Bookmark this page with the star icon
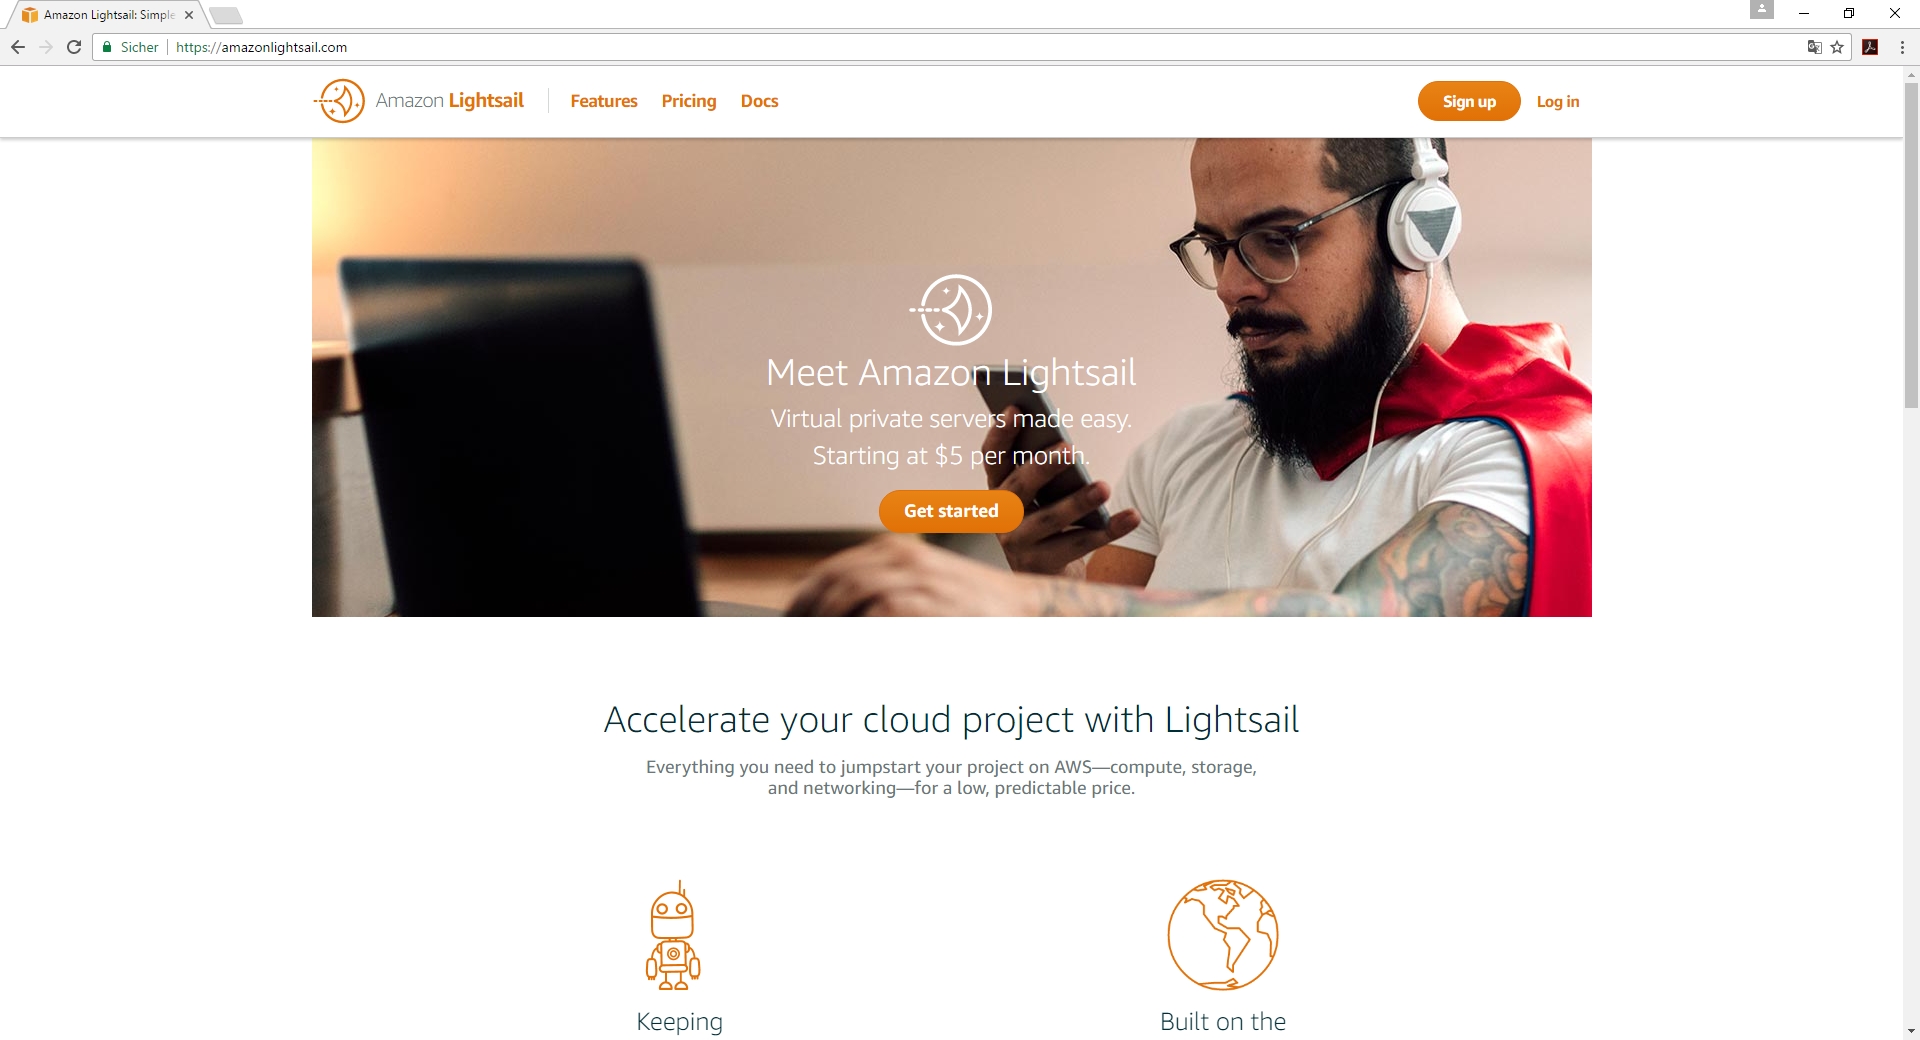Screen dimensions: 1920x1040 (1837, 47)
